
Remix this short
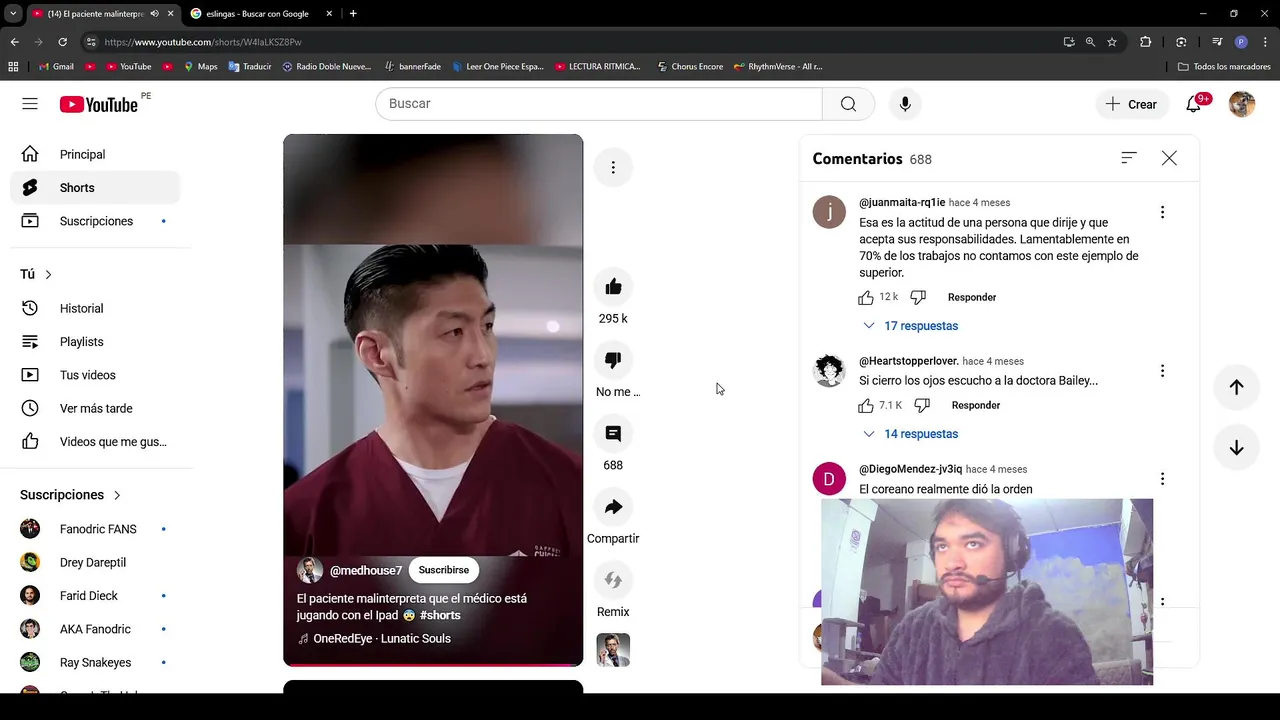point(613,580)
